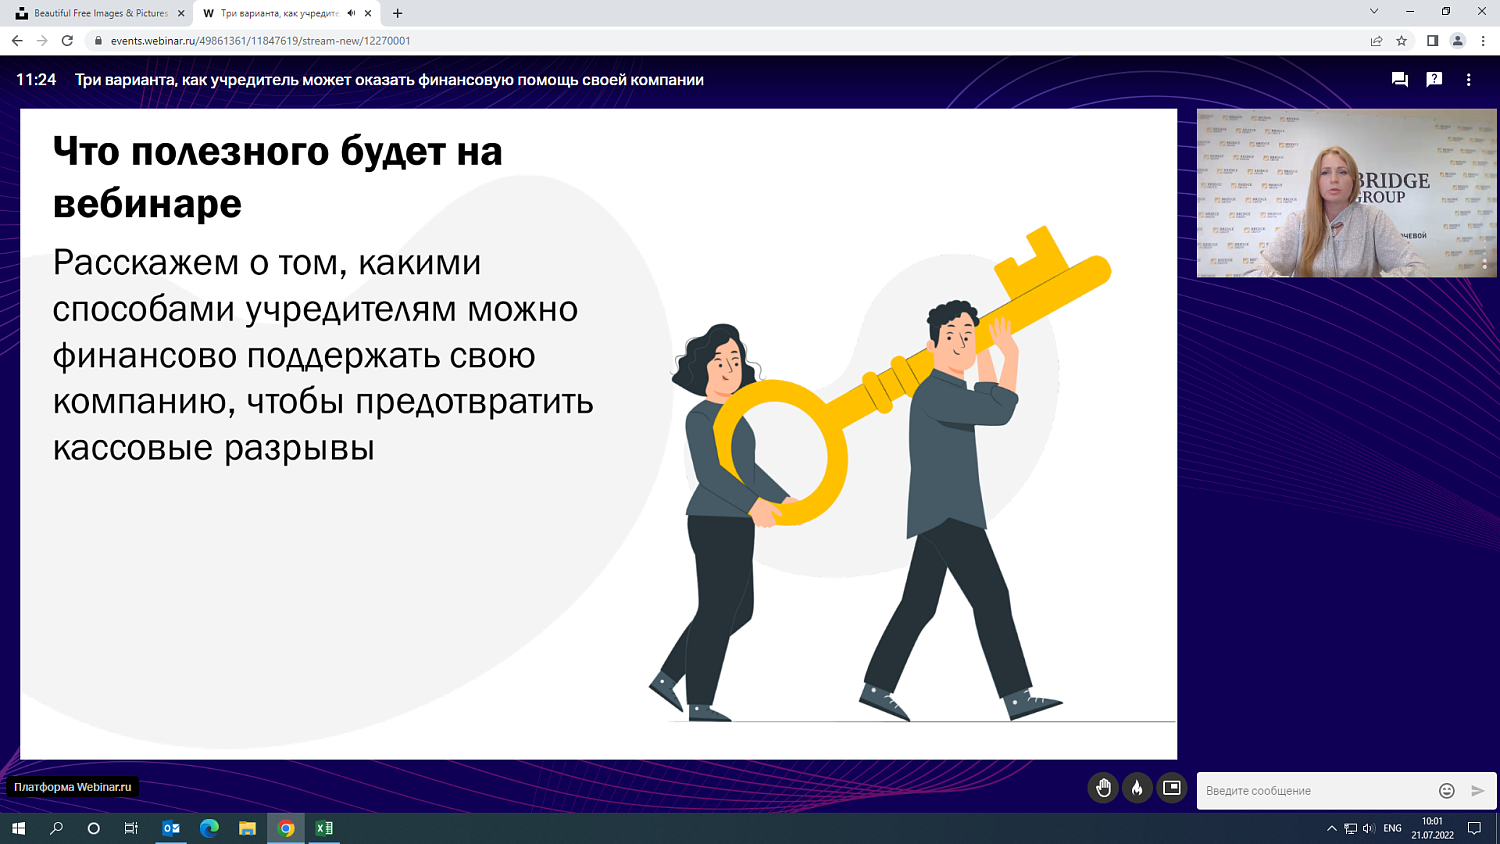The height and width of the screenshot is (844, 1500).
Task: Open the ENG language switcher
Action: [1394, 828]
